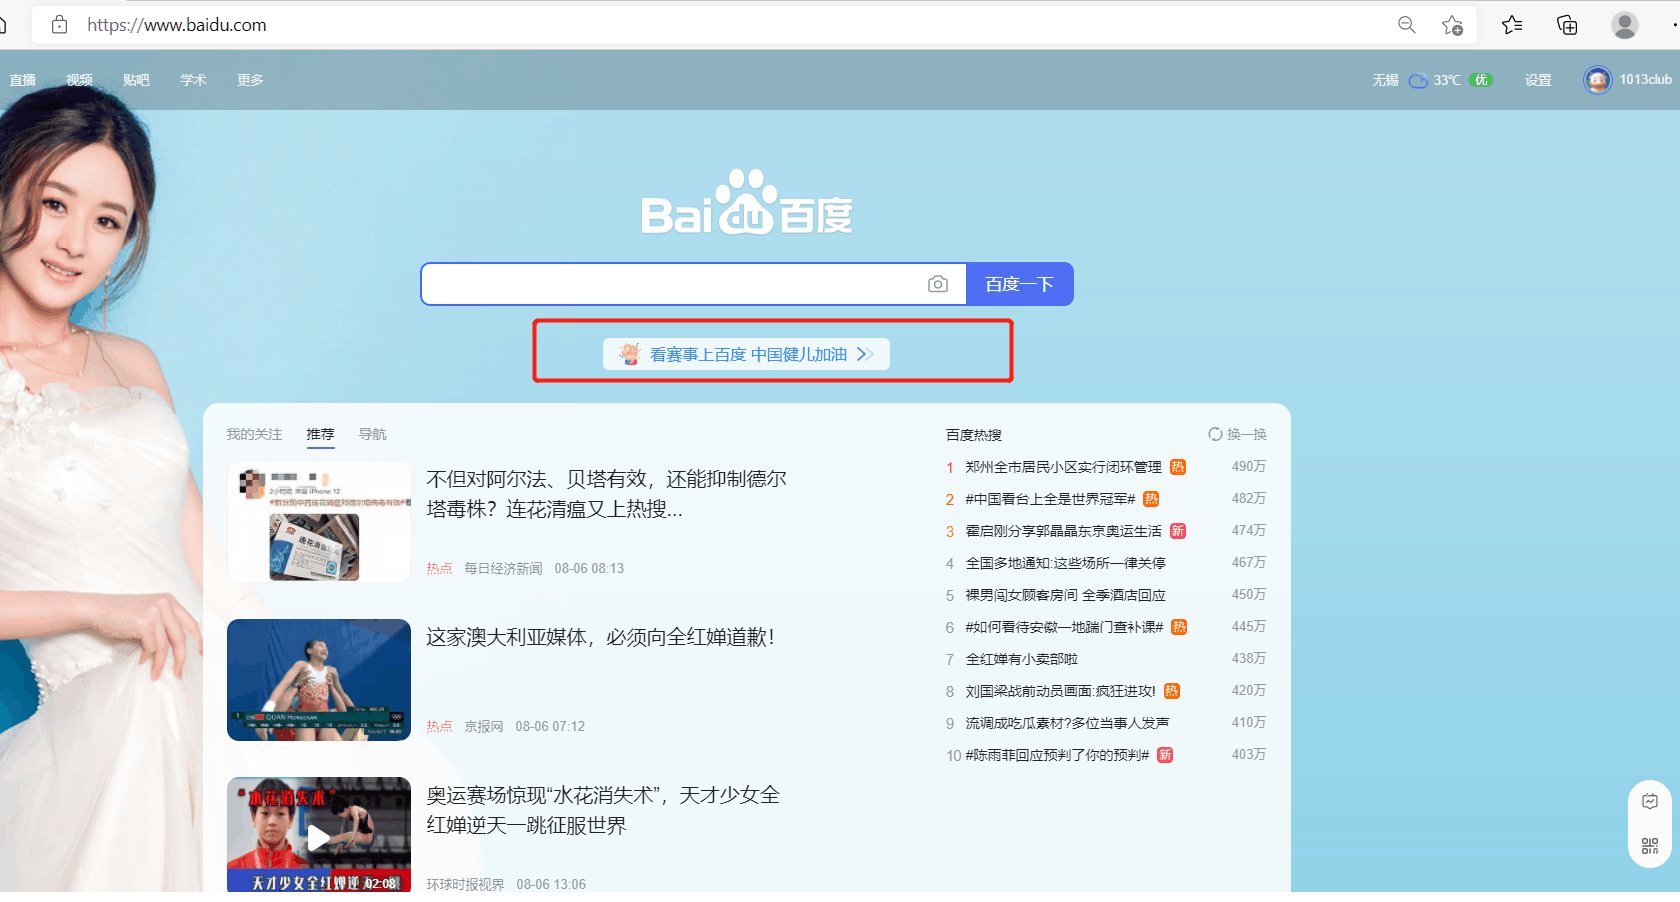
Task: Open hot search 全国多地通知:这些场所一律关停
Action: click(1065, 563)
